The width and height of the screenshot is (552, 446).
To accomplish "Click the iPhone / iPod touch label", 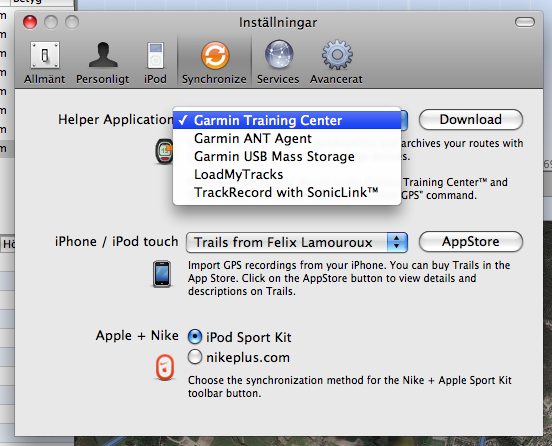I will [x=117, y=241].
